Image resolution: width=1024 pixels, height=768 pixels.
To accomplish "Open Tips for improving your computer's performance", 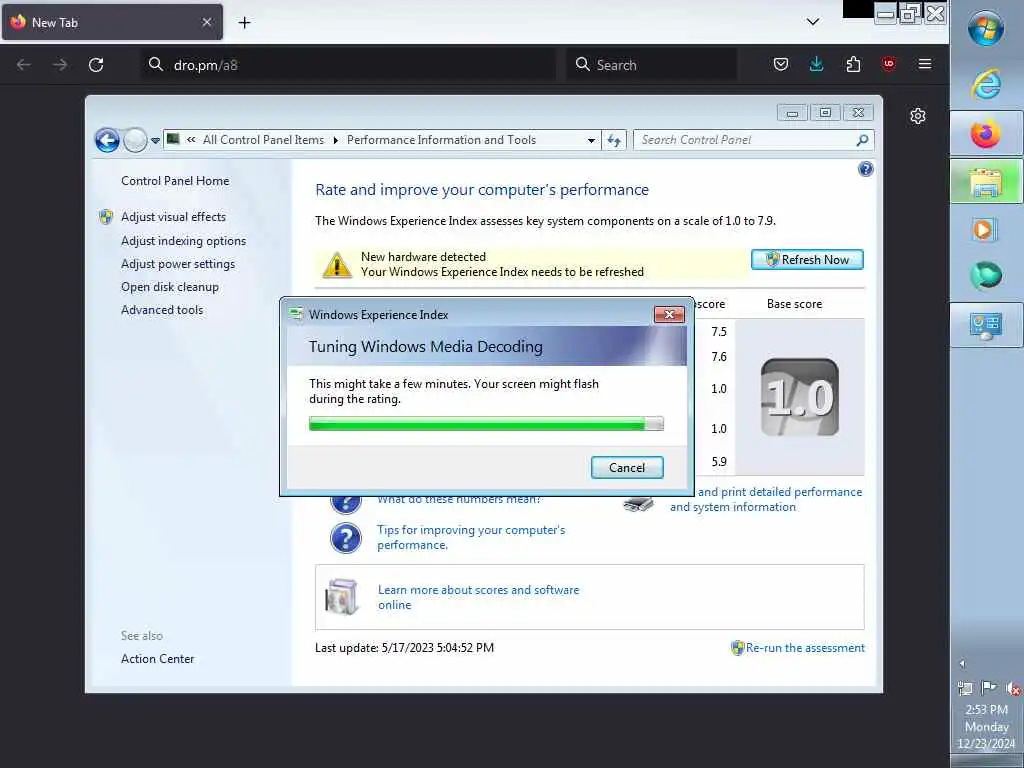I will [471, 537].
